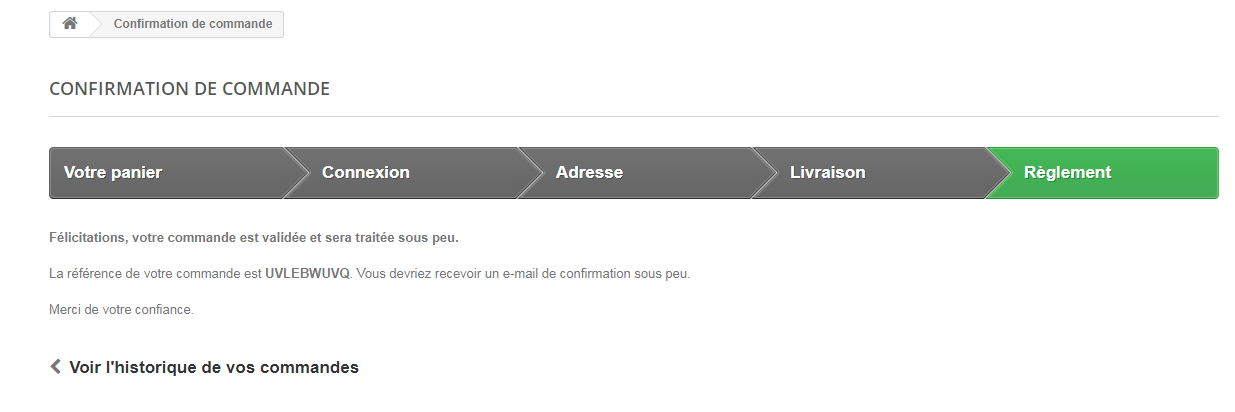
Task: Click the green Règlement step
Action: tap(1067, 173)
